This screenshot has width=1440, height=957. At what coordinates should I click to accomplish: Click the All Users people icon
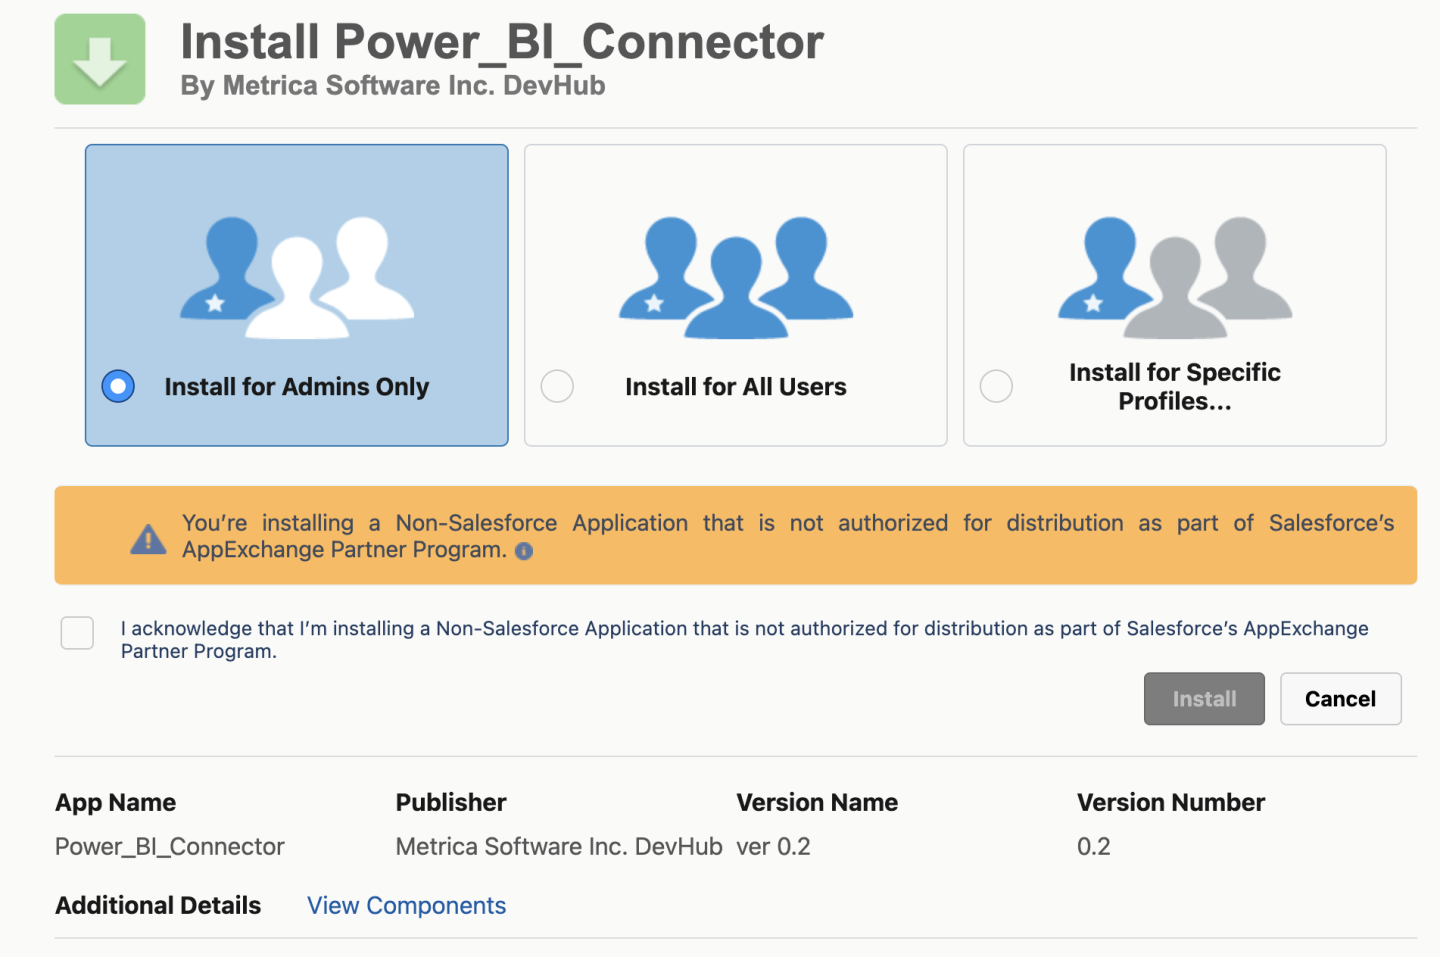[x=736, y=277]
